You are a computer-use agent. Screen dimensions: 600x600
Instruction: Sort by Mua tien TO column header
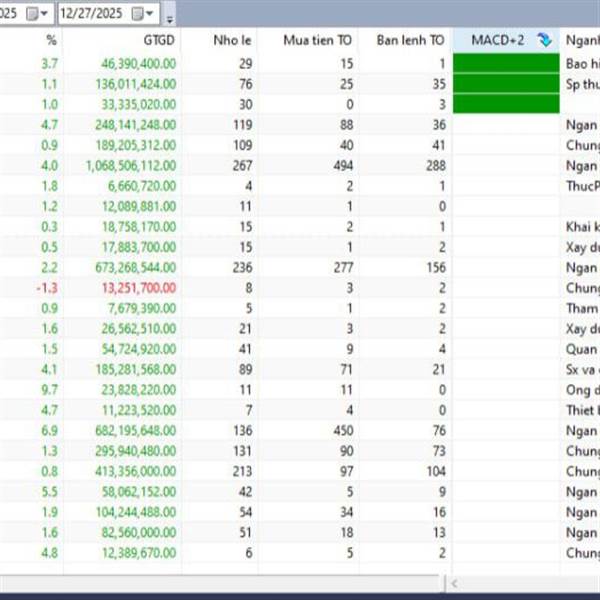(317, 40)
